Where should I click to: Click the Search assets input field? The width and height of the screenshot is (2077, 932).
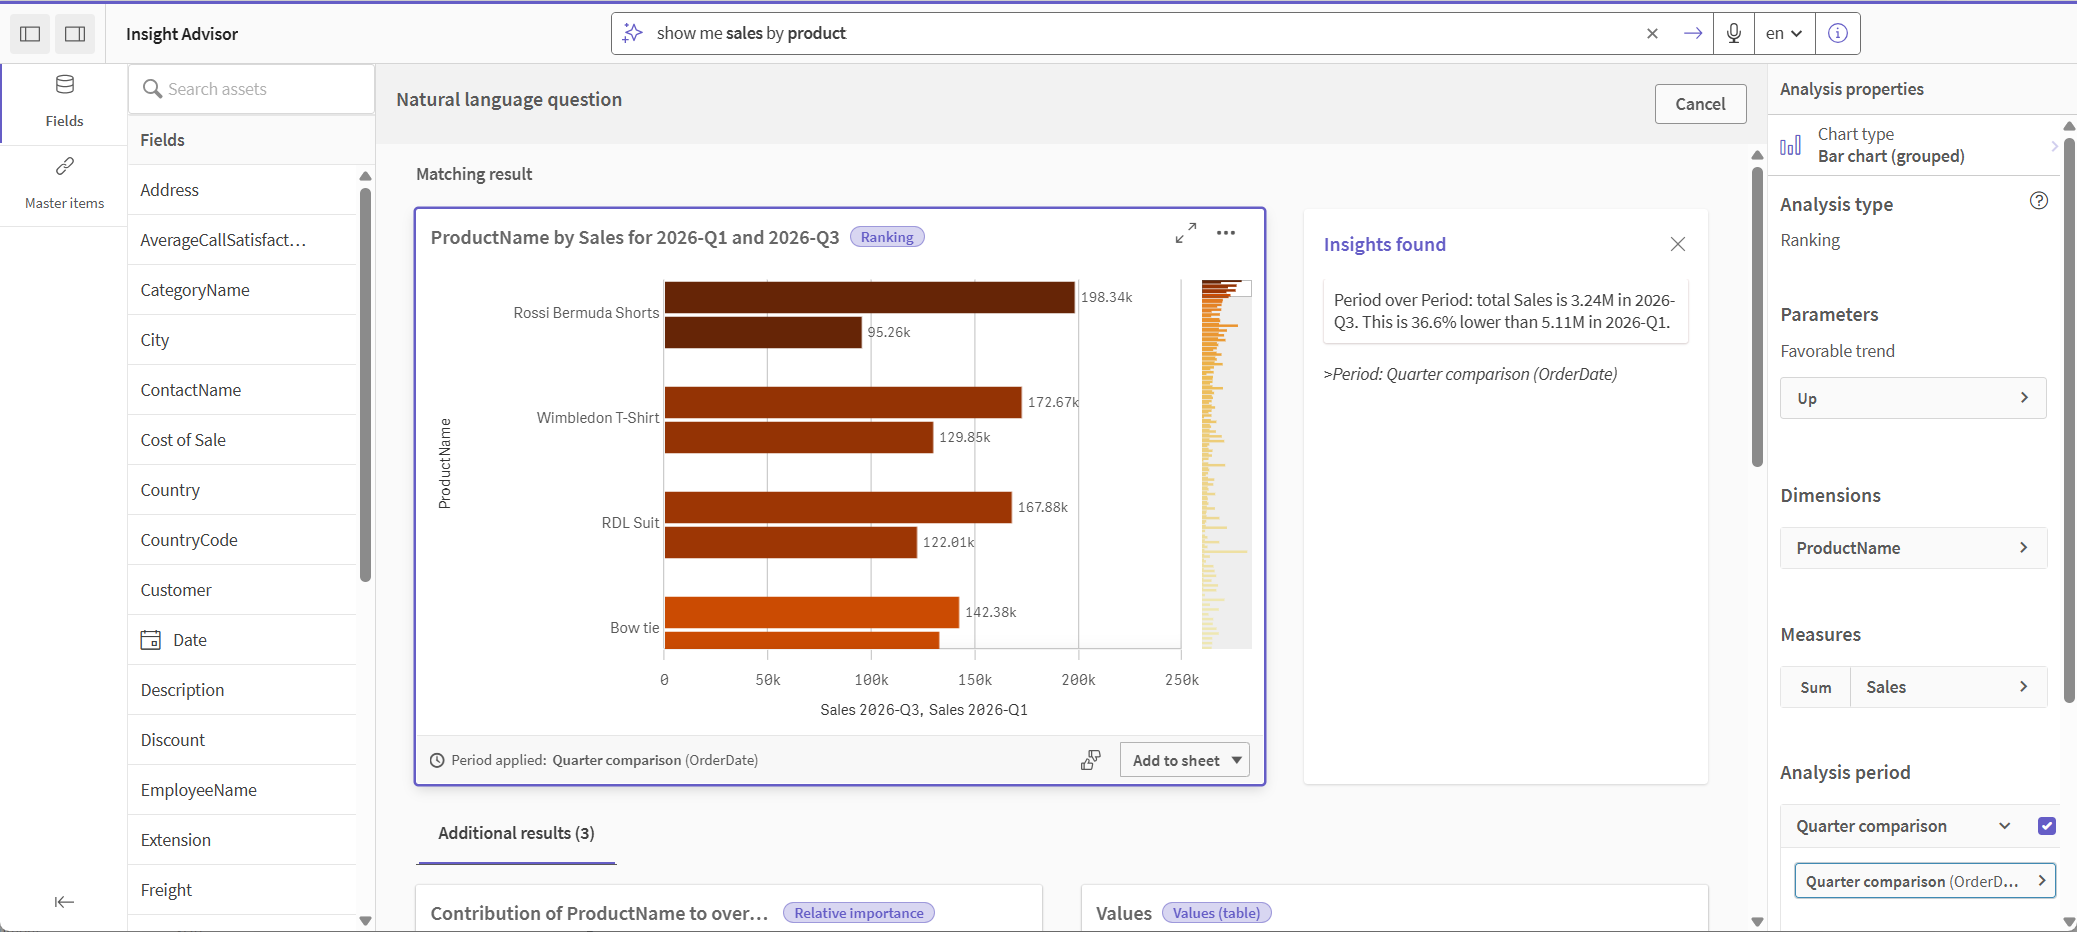(x=252, y=89)
